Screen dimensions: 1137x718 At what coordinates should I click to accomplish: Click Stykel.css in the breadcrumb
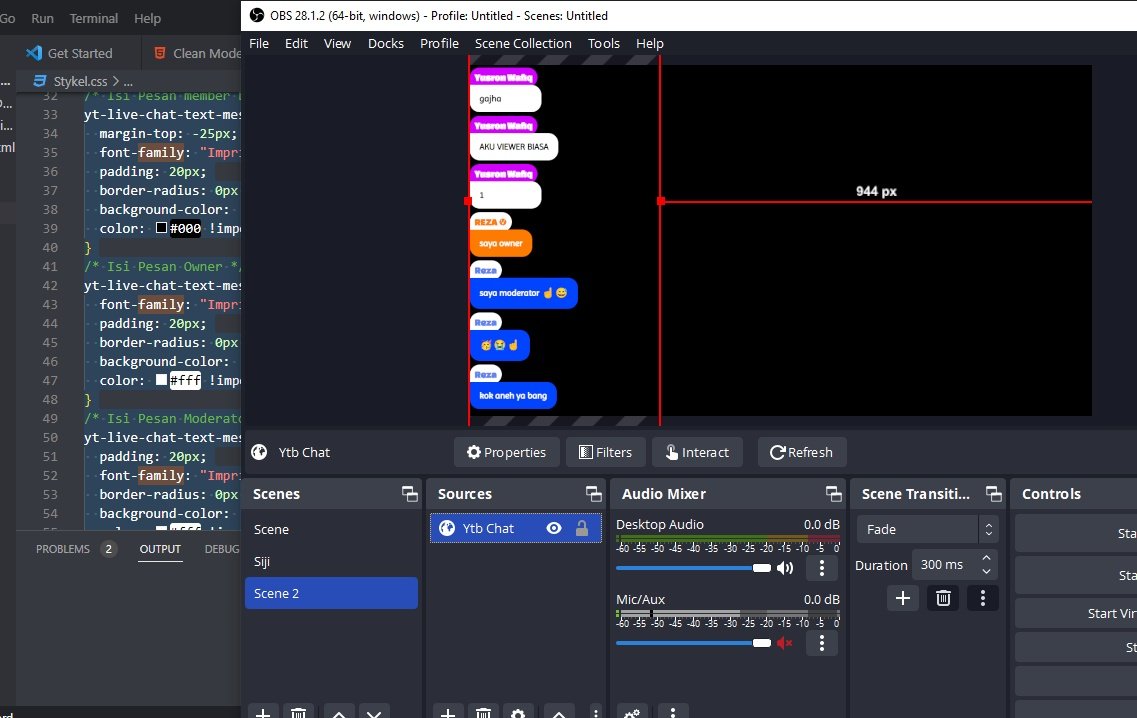coord(80,81)
